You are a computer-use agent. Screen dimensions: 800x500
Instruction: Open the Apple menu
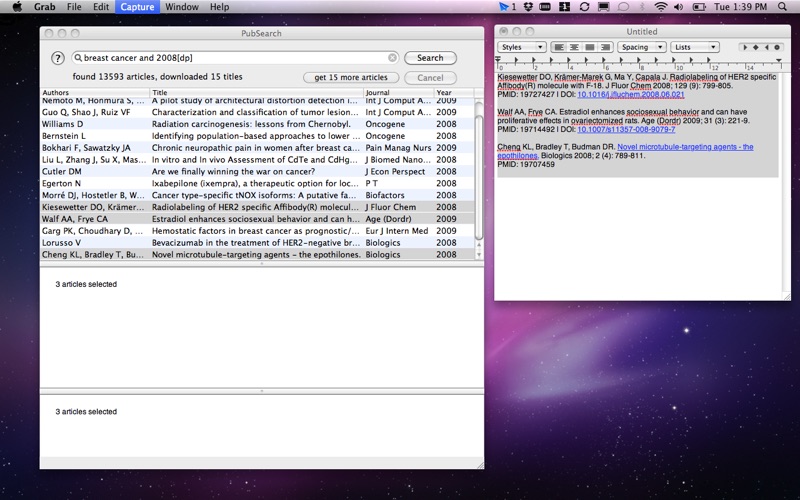point(17,7)
